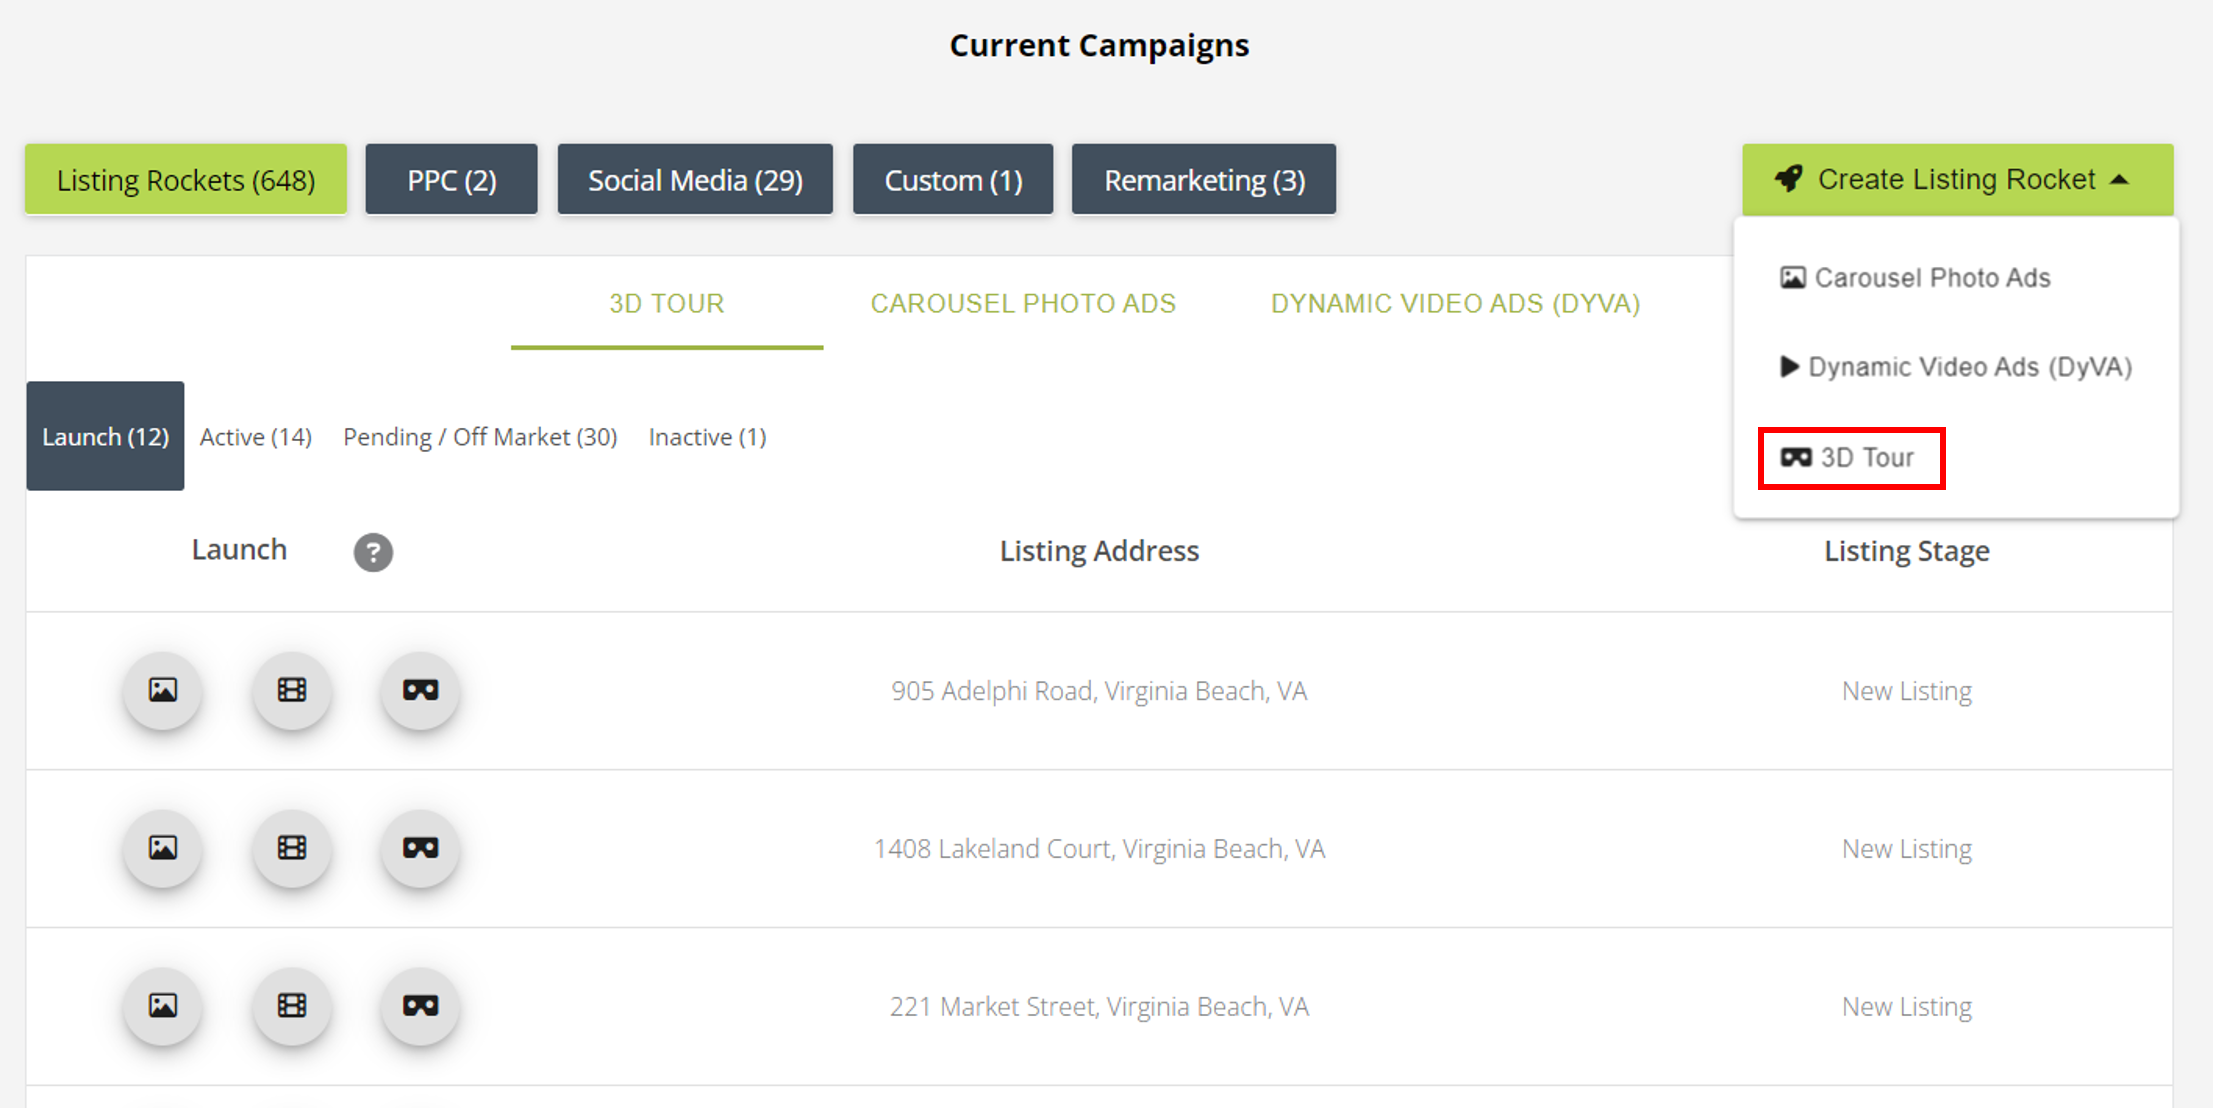This screenshot has width=2213, height=1108.
Task: Show Pending / Off Market (30) listings
Action: [480, 437]
